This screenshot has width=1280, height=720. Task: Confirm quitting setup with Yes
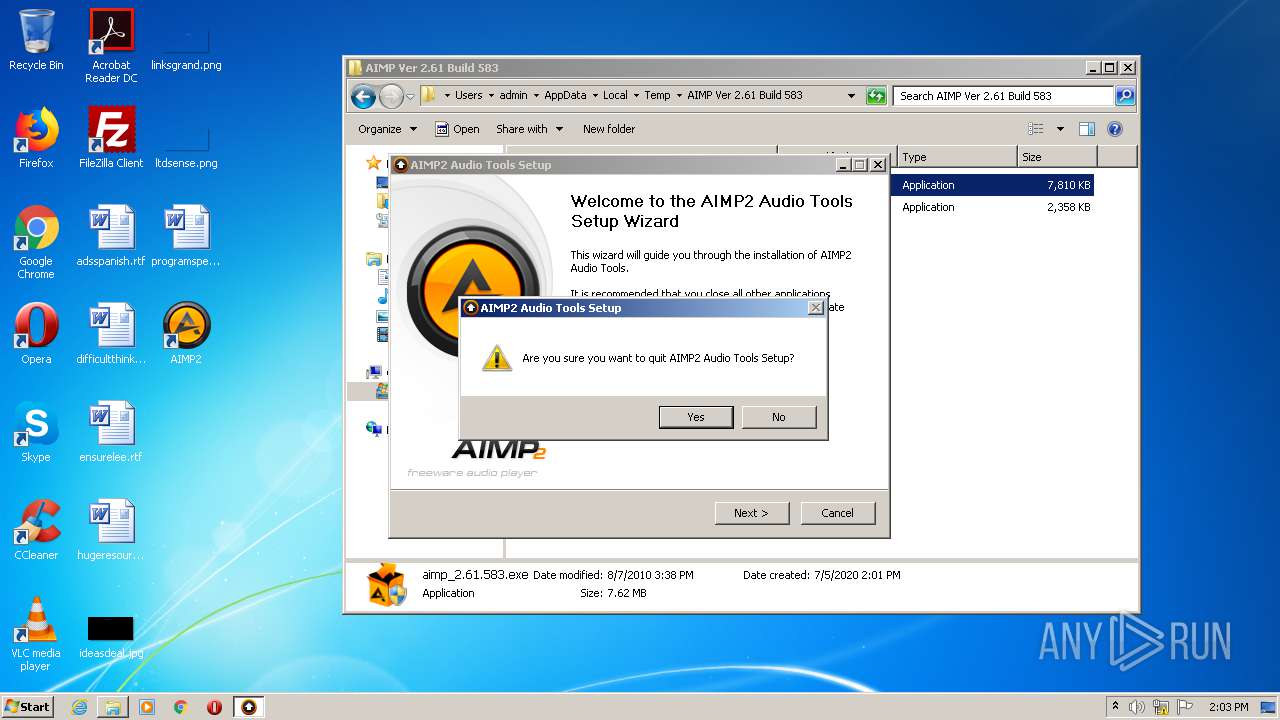pyautogui.click(x=696, y=417)
